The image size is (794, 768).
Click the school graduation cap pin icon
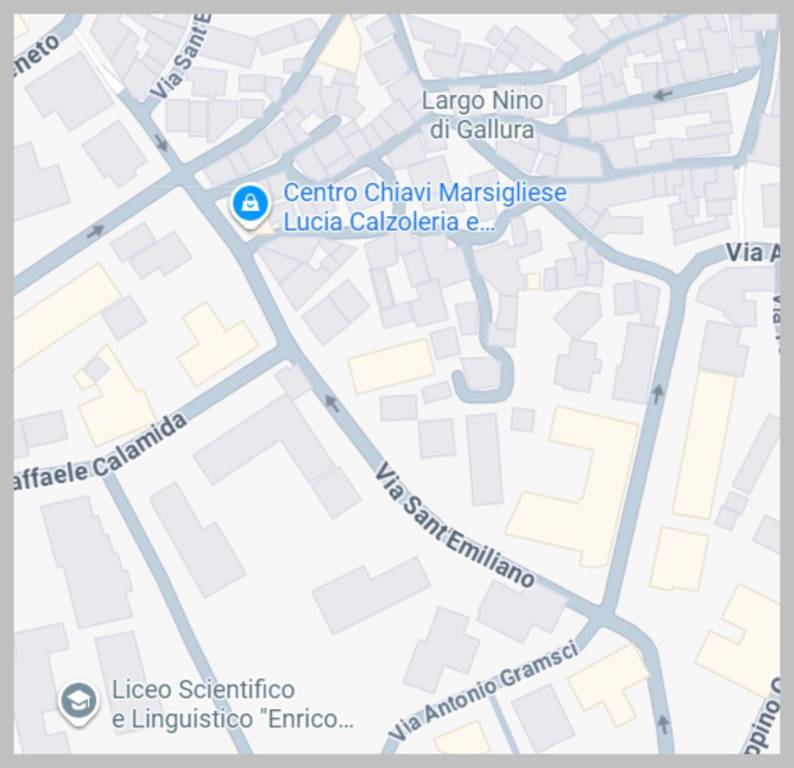tap(79, 703)
